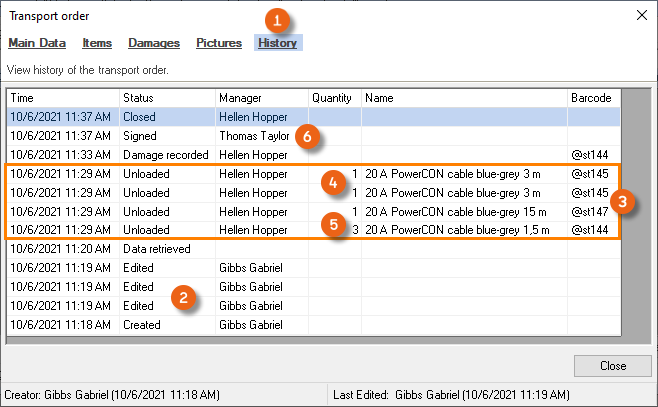Close the Transport order window with X
This screenshot has height=407, width=658.
coord(641,15)
